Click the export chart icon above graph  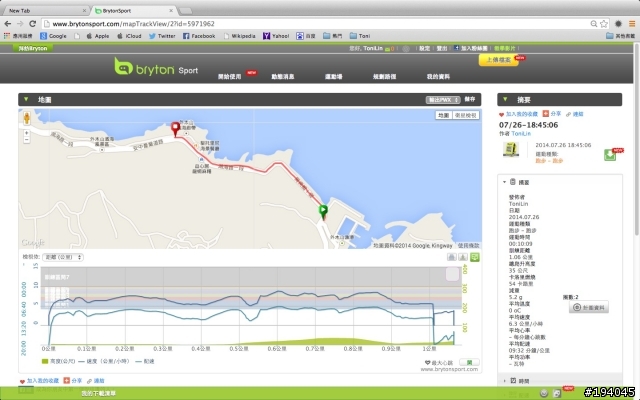click(x=463, y=257)
